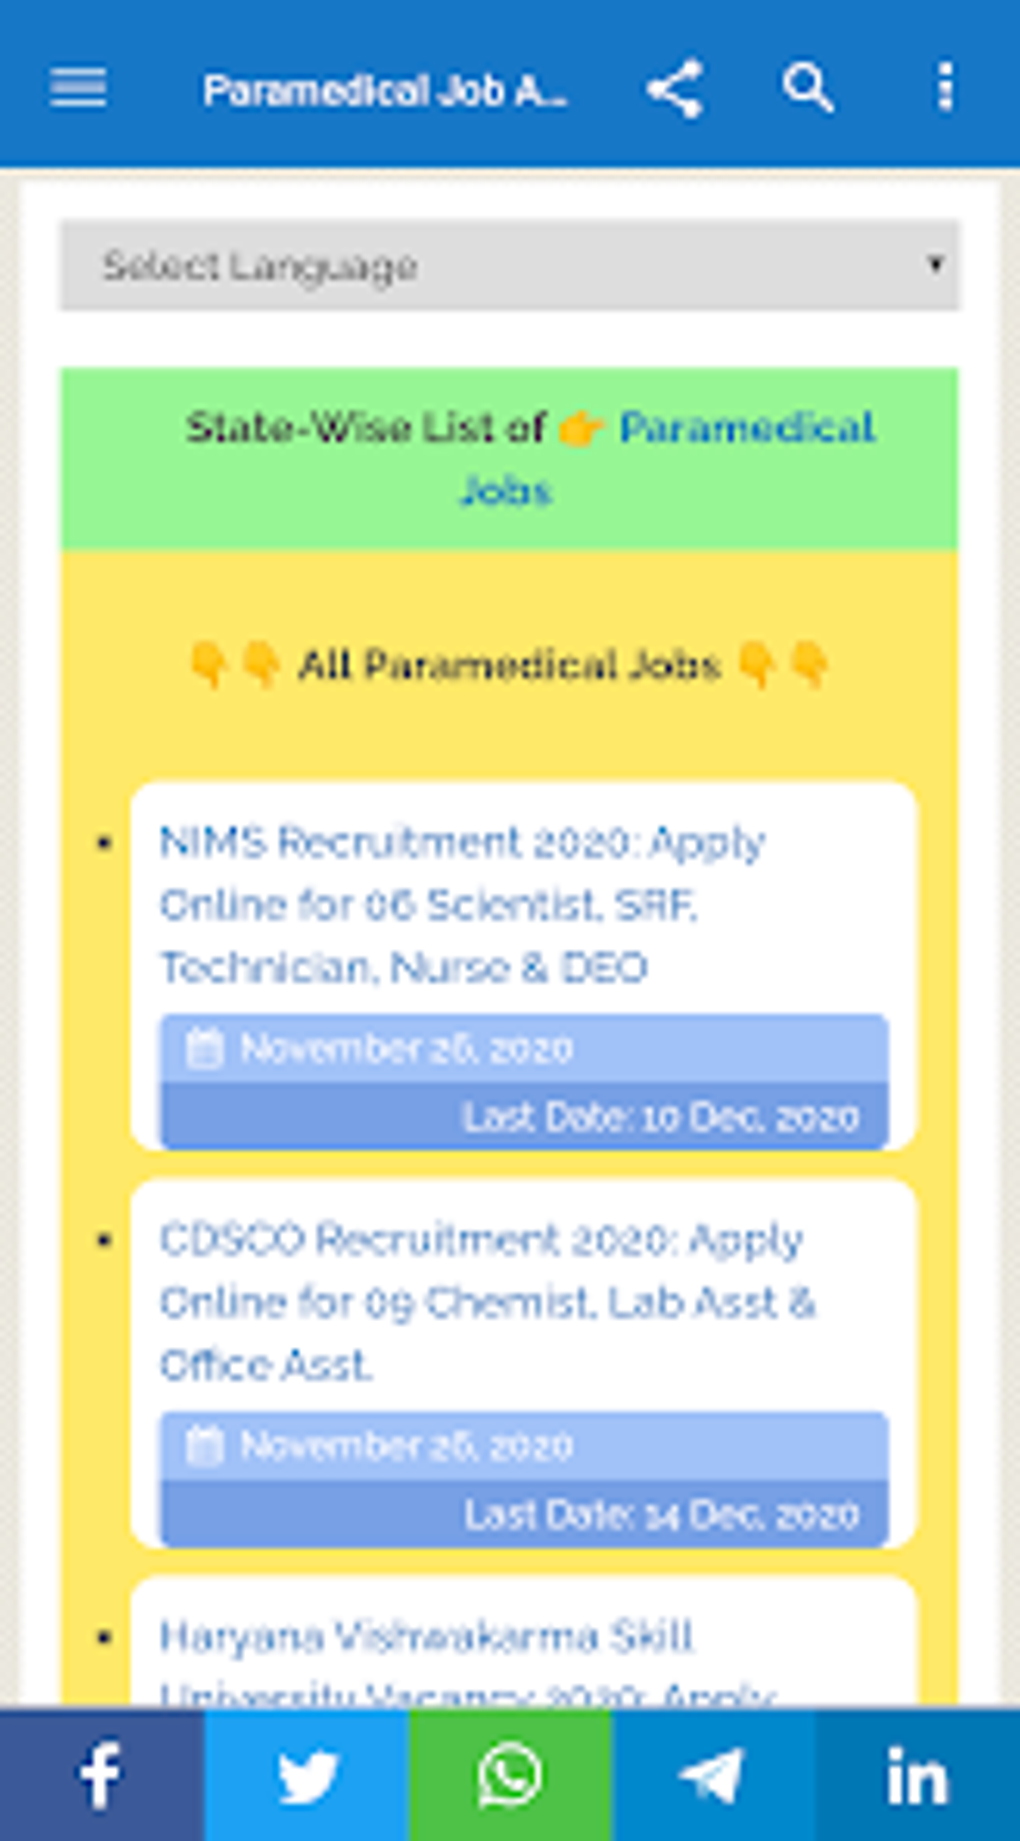Open the navigation menu via hamburger icon
Image resolution: width=1020 pixels, height=1841 pixels.
[78, 89]
